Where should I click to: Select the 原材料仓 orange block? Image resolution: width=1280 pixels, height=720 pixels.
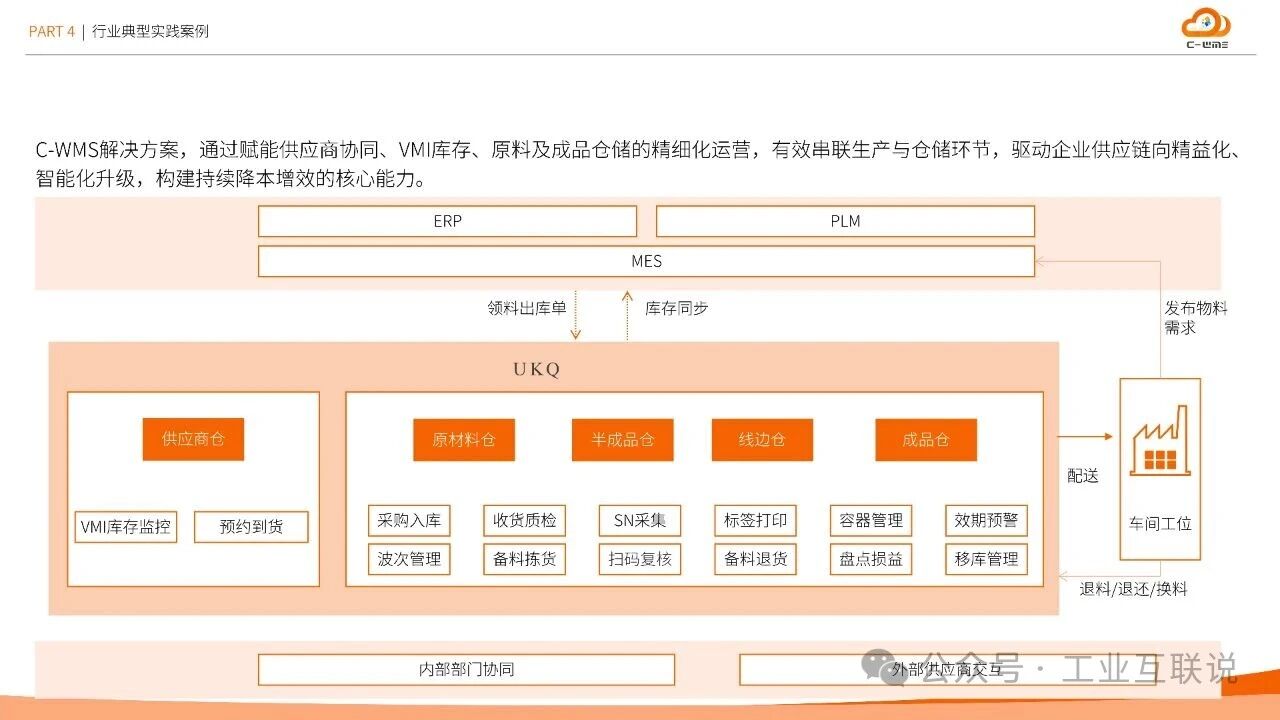[x=464, y=439]
